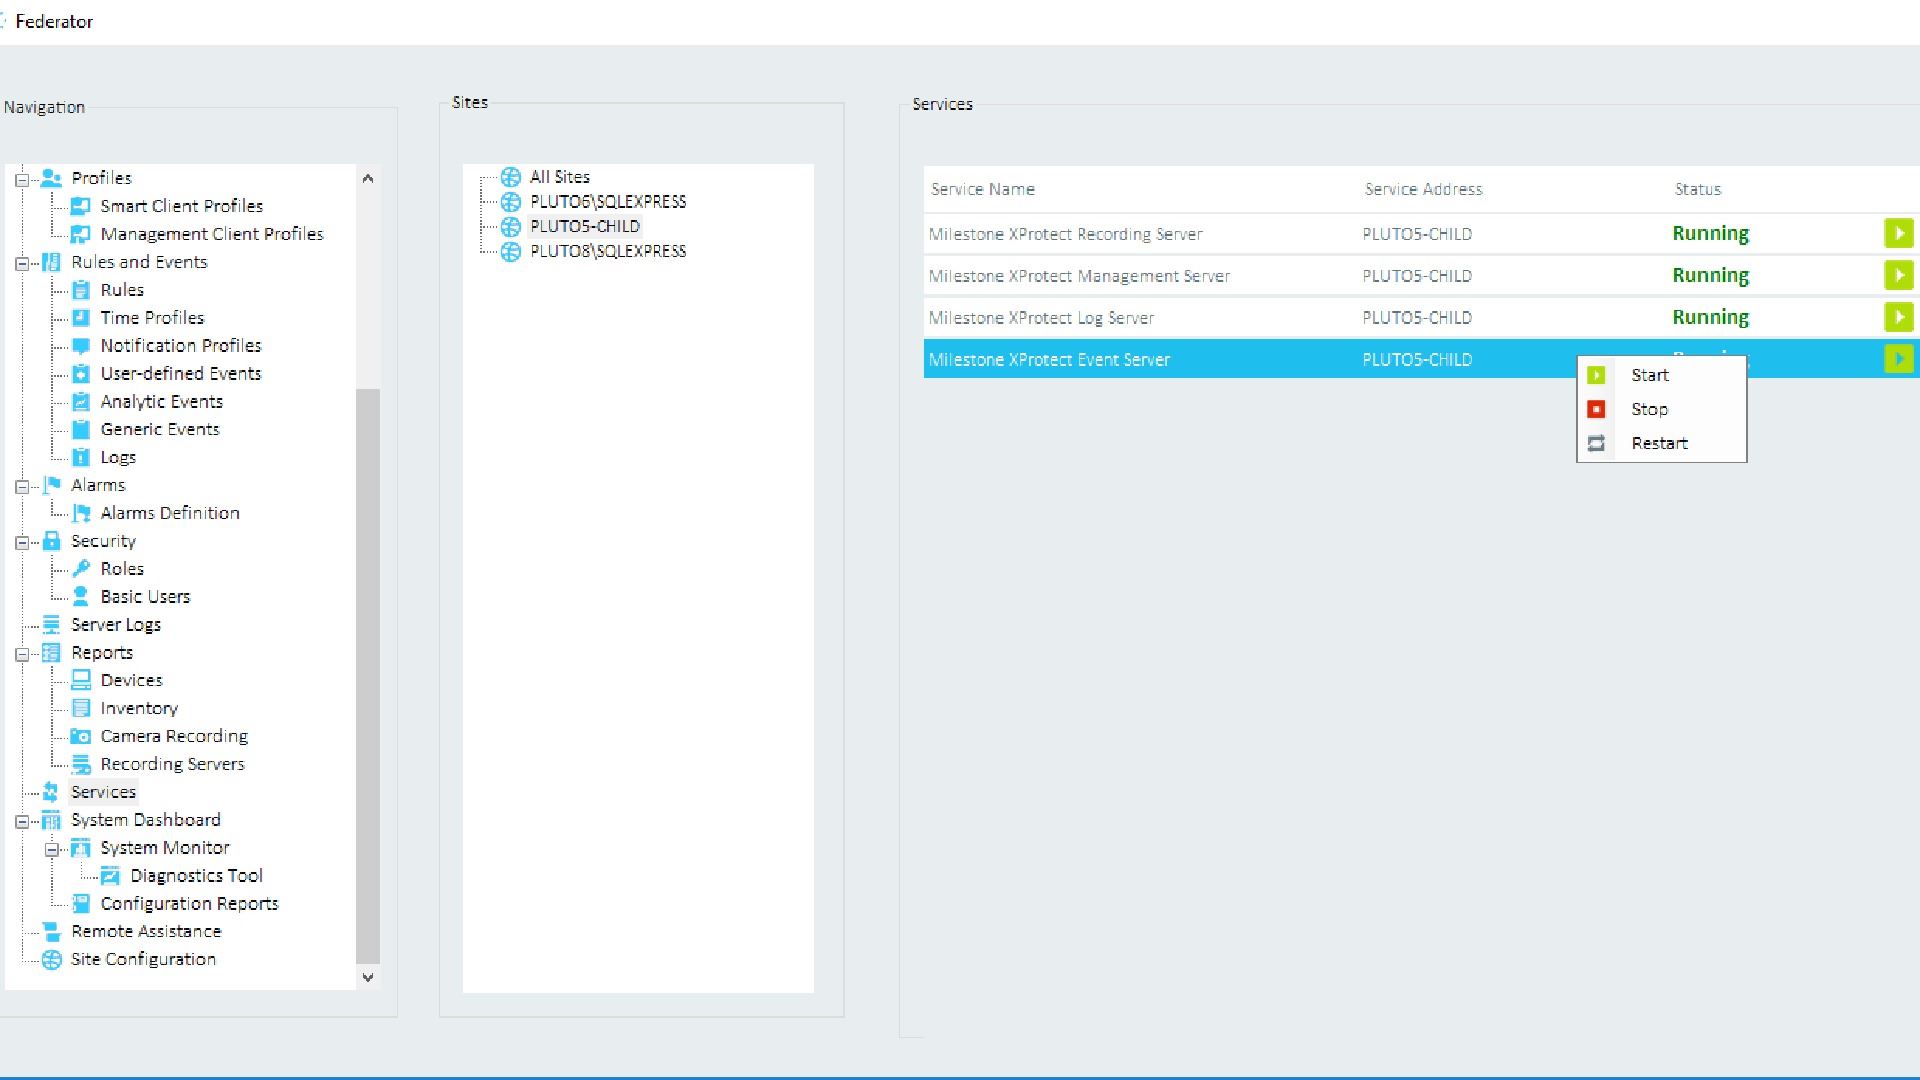Viewport: 1920px width, 1080px height.
Task: Select the PLUTO8\SQLEXPRESS site
Action: [x=608, y=251]
